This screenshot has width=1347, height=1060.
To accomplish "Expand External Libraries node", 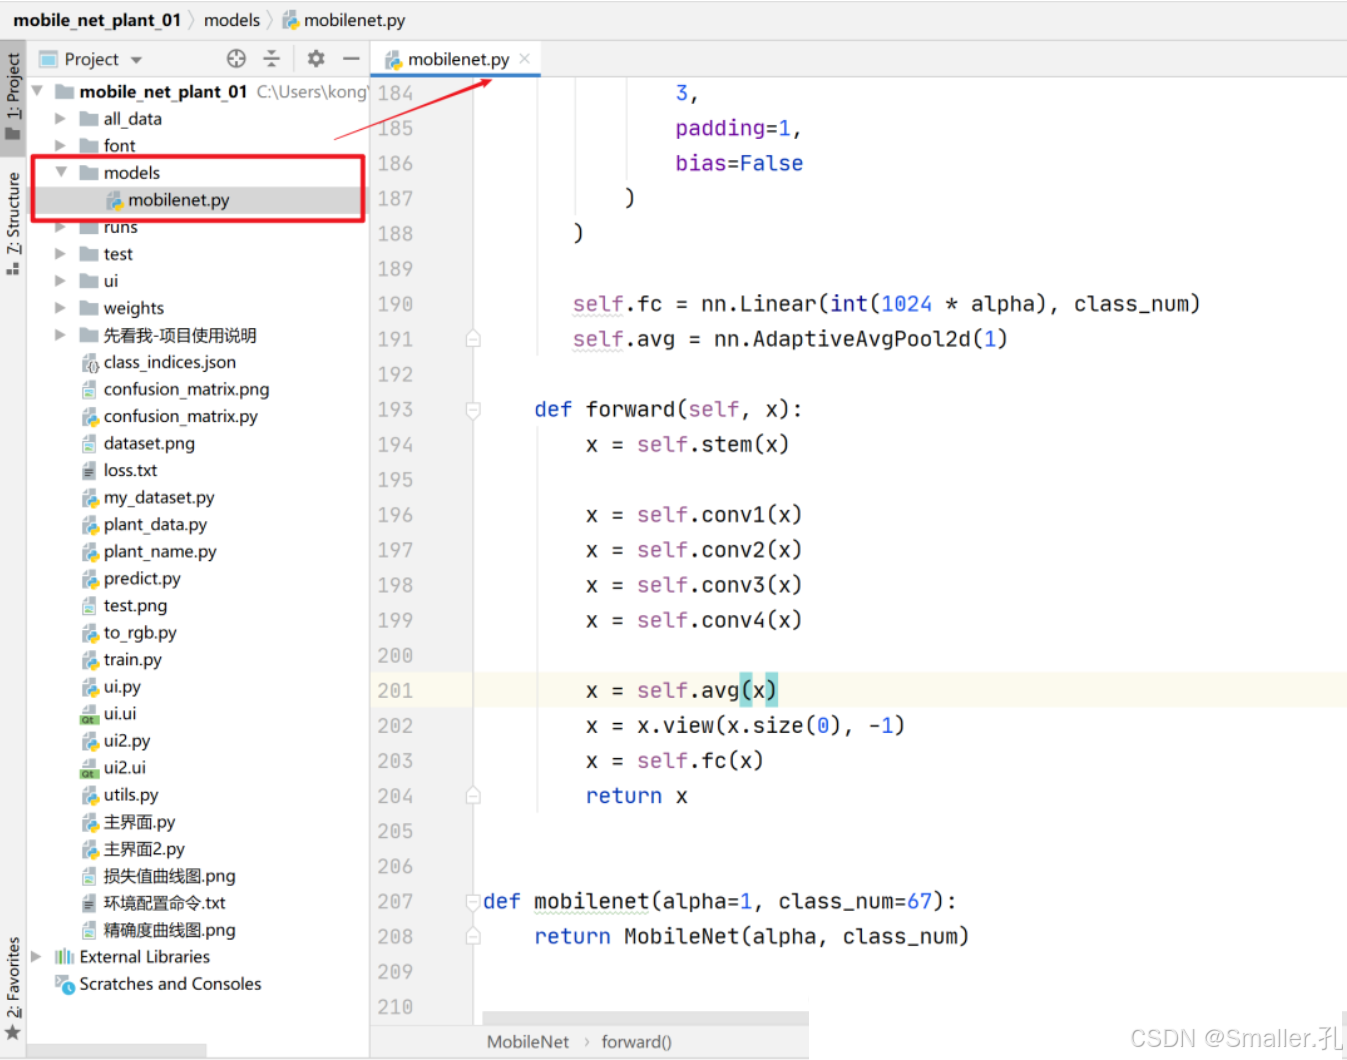I will (37, 957).
